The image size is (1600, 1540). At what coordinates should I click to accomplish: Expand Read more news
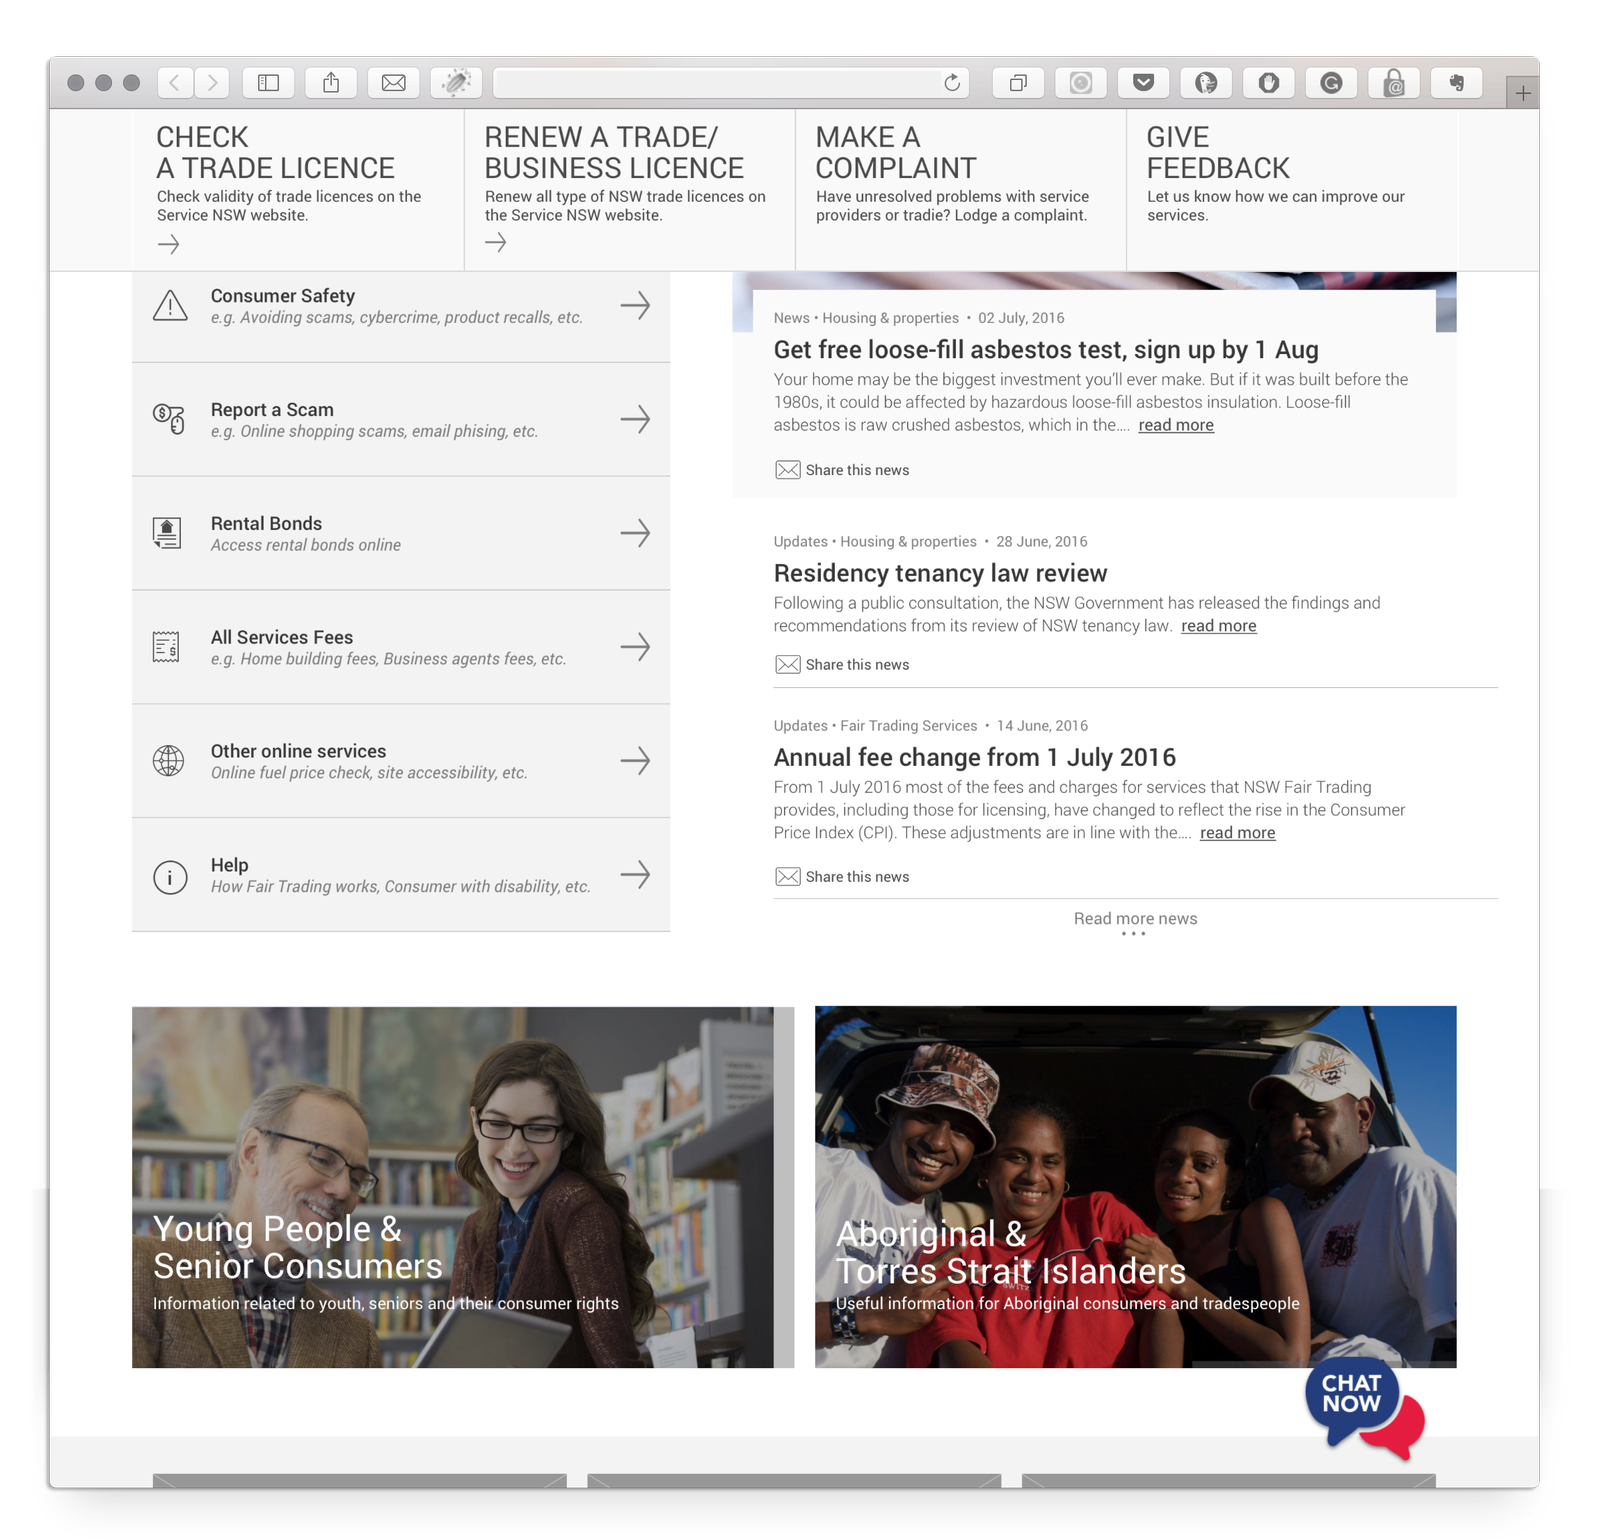pyautogui.click(x=1135, y=920)
